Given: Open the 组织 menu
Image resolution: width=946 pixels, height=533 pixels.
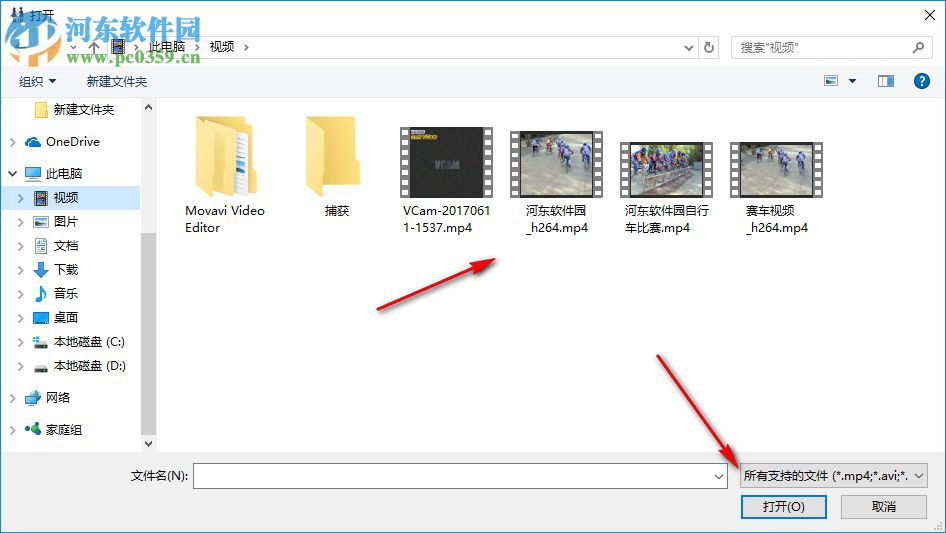Looking at the screenshot, I should click(37, 81).
